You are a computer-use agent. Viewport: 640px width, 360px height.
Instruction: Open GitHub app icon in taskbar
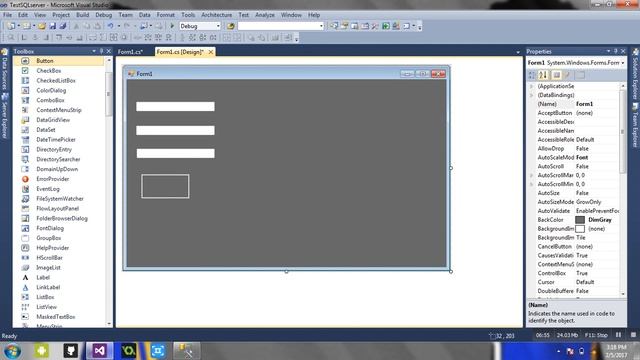click(71, 351)
